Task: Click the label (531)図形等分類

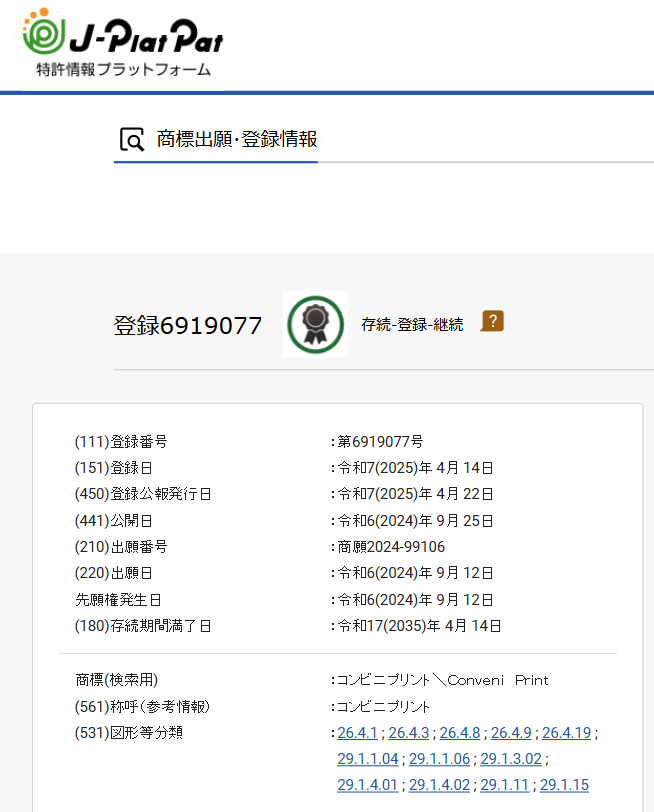Action: (128, 733)
